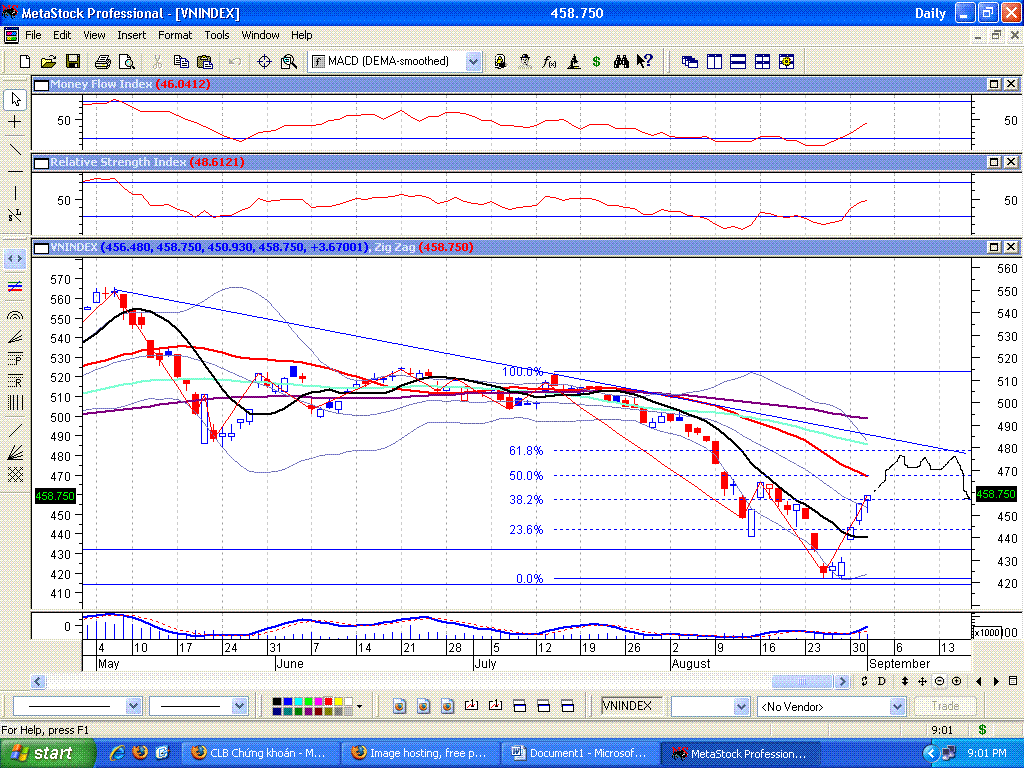This screenshot has width=1024, height=768.
Task: Click the zoom out minus circle
Action: (939, 681)
